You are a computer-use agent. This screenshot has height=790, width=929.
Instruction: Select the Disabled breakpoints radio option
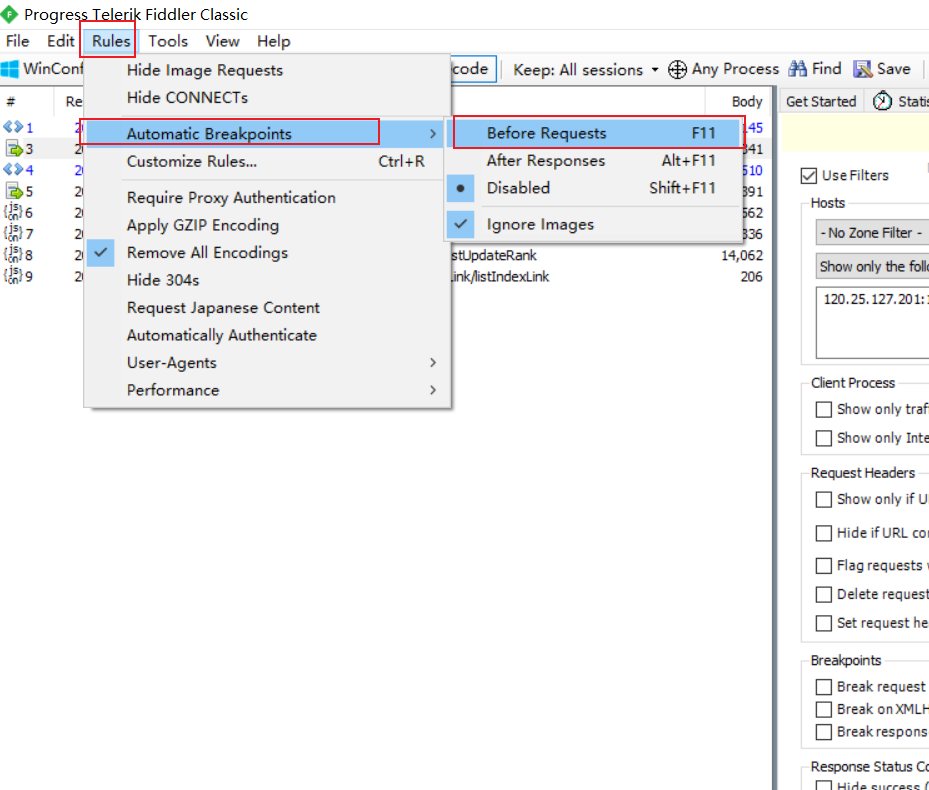pyautogui.click(x=518, y=188)
